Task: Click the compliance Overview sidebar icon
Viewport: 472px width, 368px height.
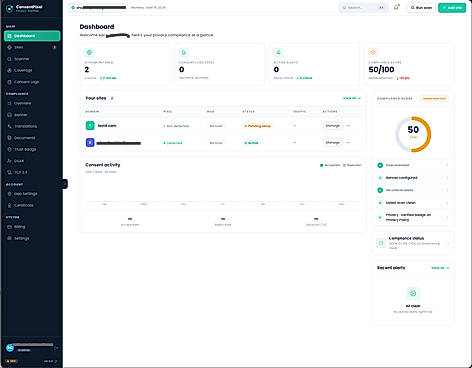Action: (10, 103)
